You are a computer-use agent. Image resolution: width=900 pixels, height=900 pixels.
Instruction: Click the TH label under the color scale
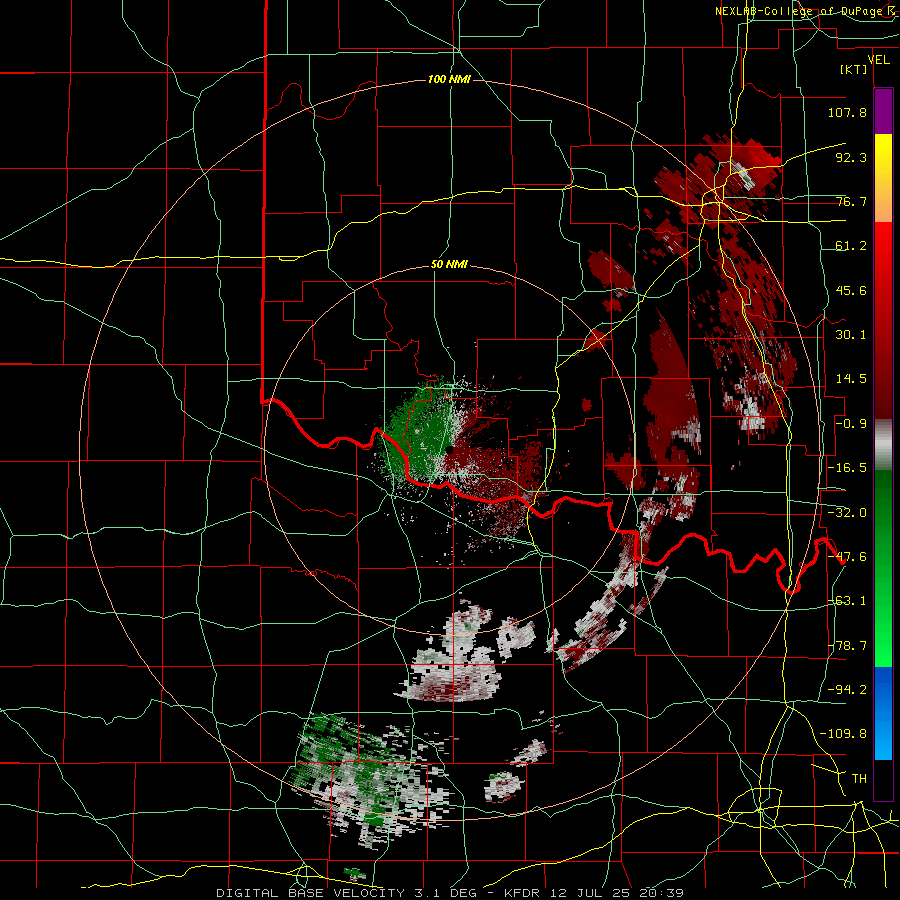point(859,778)
